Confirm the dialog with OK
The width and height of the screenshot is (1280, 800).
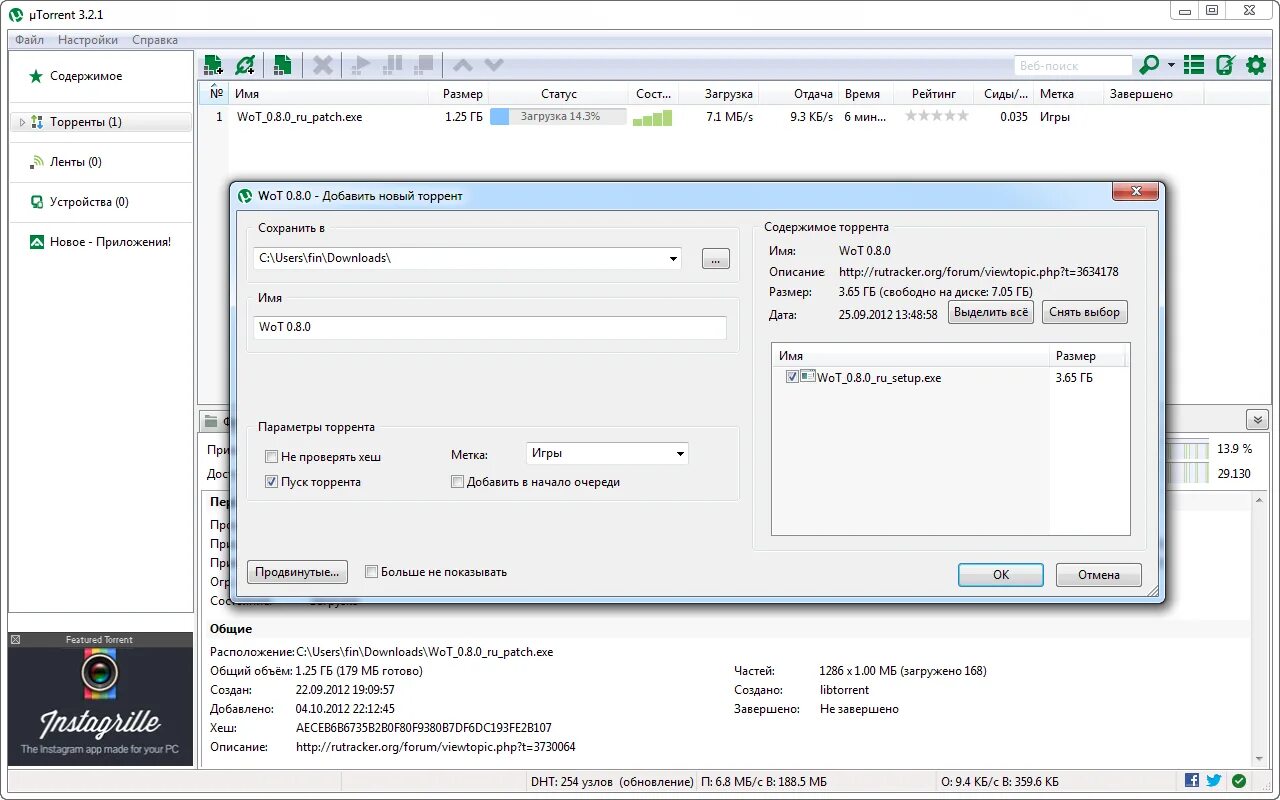(x=1001, y=575)
